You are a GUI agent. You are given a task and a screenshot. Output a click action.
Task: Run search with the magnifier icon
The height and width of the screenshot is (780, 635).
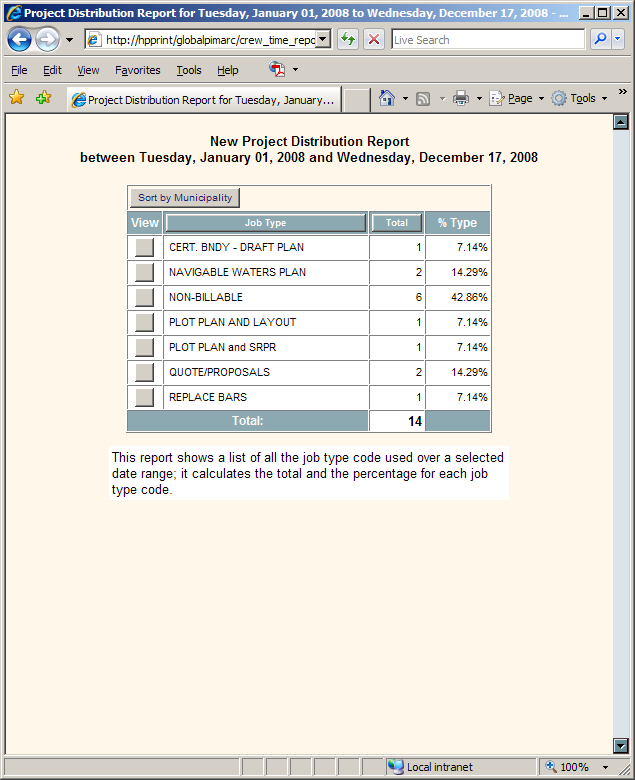(x=600, y=39)
